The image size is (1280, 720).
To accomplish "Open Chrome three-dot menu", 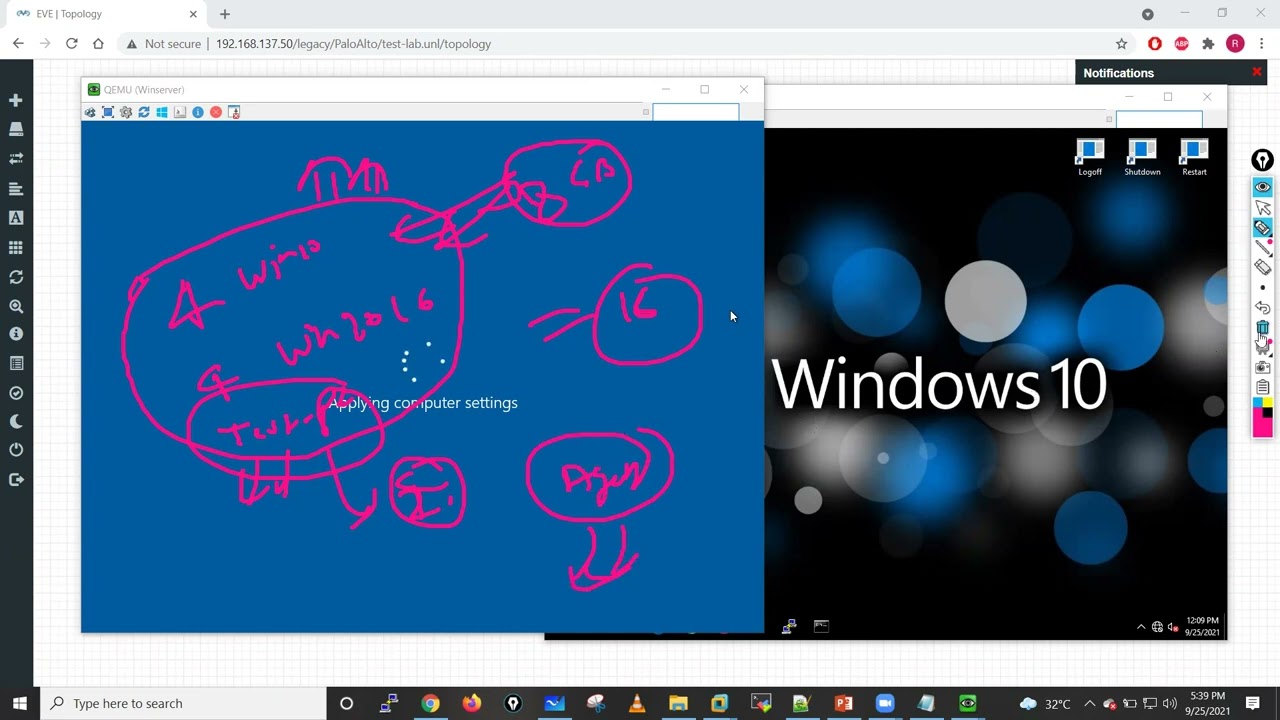I will point(1262,44).
